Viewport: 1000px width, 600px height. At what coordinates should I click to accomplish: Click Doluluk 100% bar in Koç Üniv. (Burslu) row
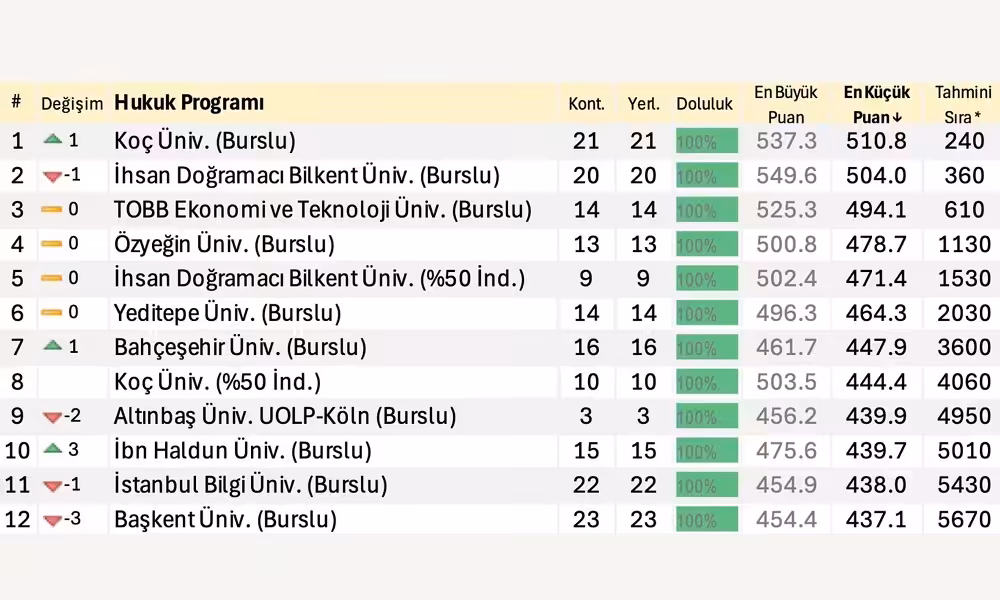706,141
